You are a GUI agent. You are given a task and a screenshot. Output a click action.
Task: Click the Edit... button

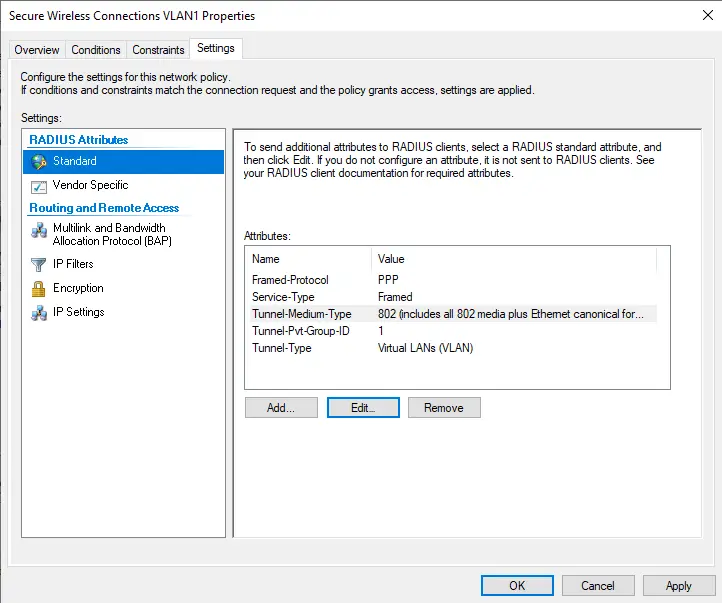coord(363,408)
